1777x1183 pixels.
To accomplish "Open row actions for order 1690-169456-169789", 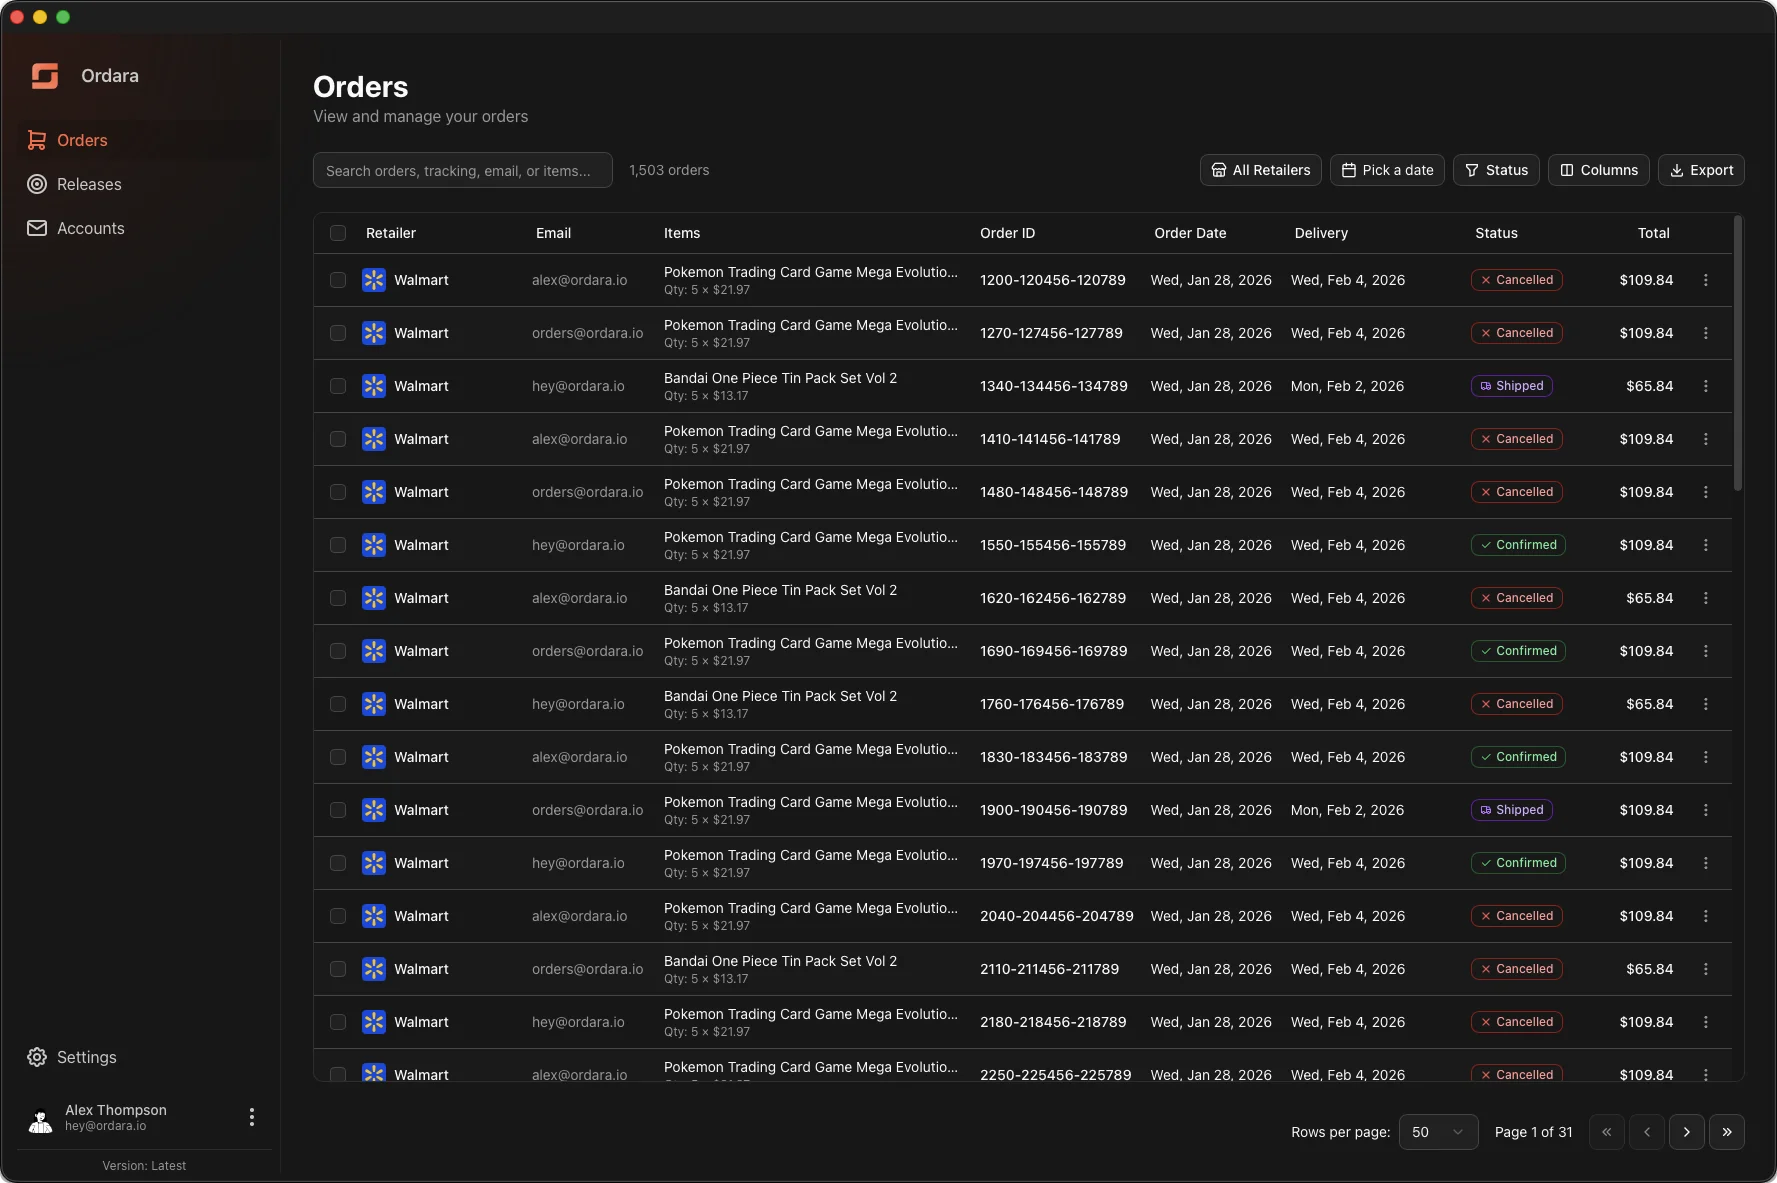I will click(1706, 651).
